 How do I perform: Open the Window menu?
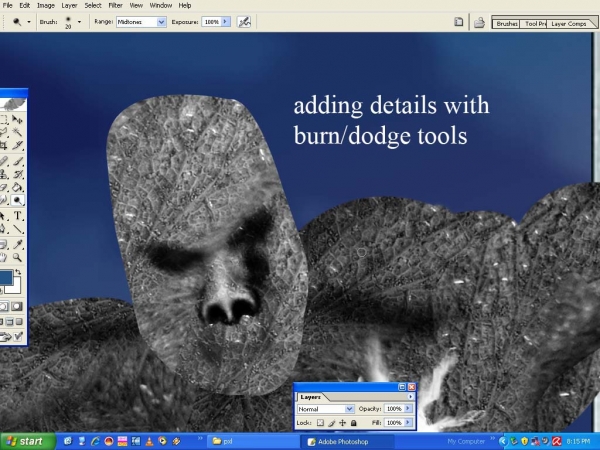click(161, 5)
